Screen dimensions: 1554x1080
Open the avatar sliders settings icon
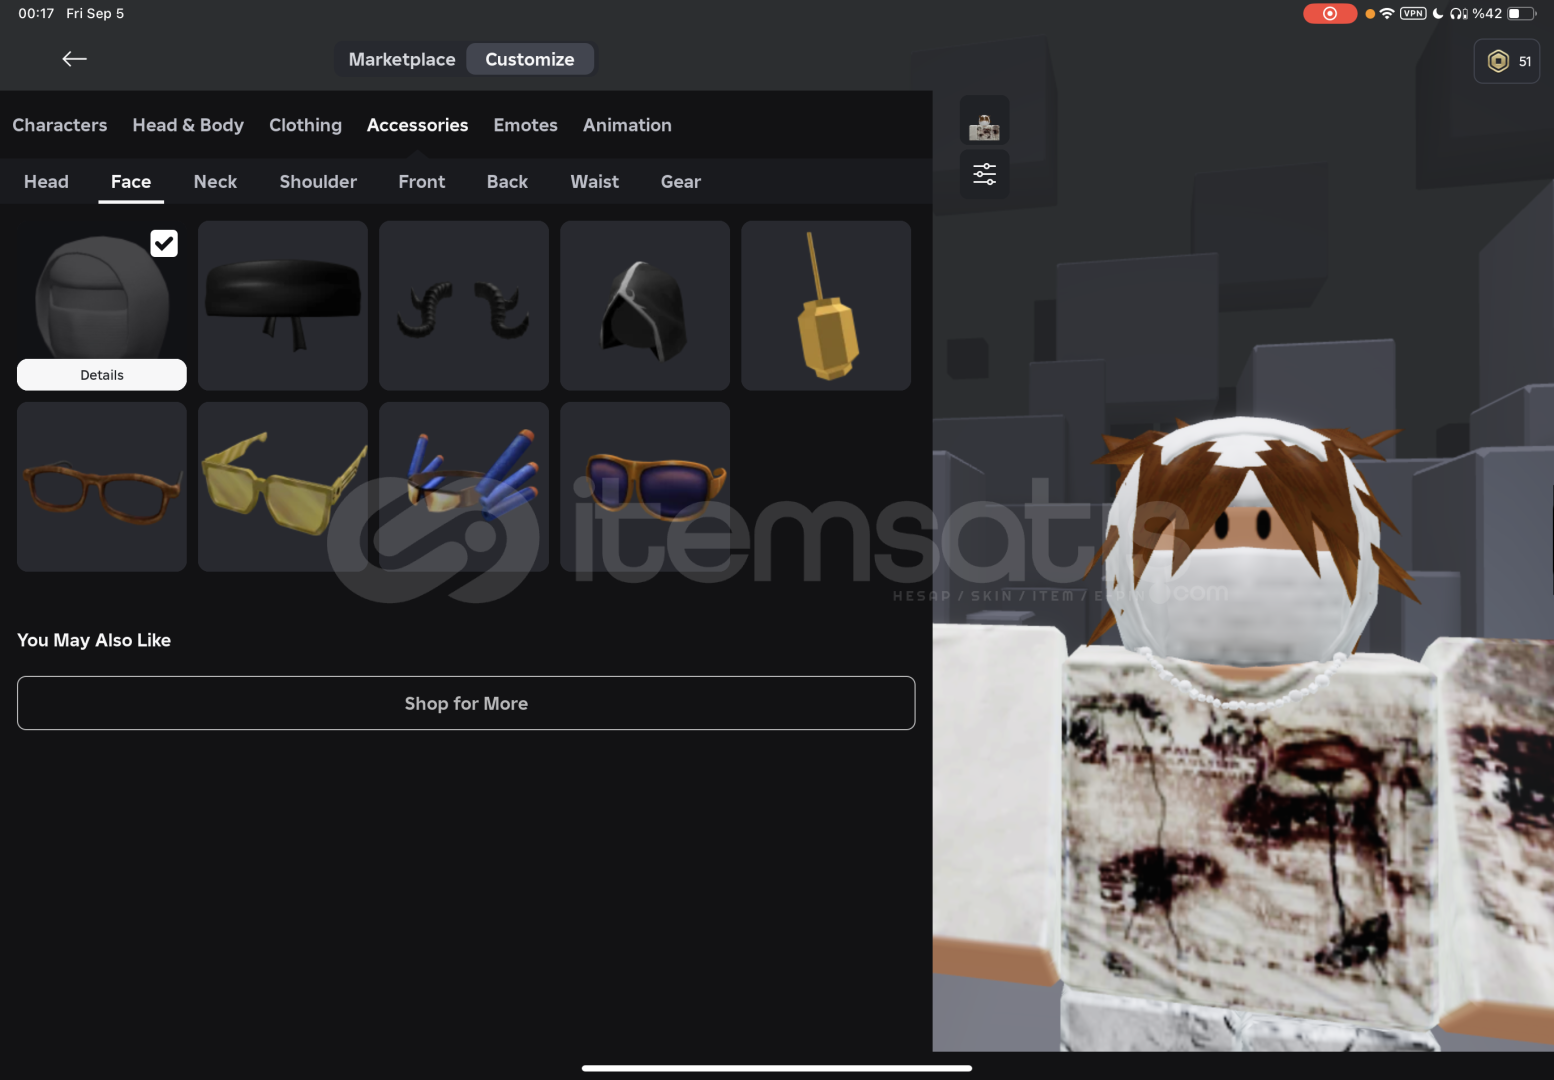[x=984, y=174]
